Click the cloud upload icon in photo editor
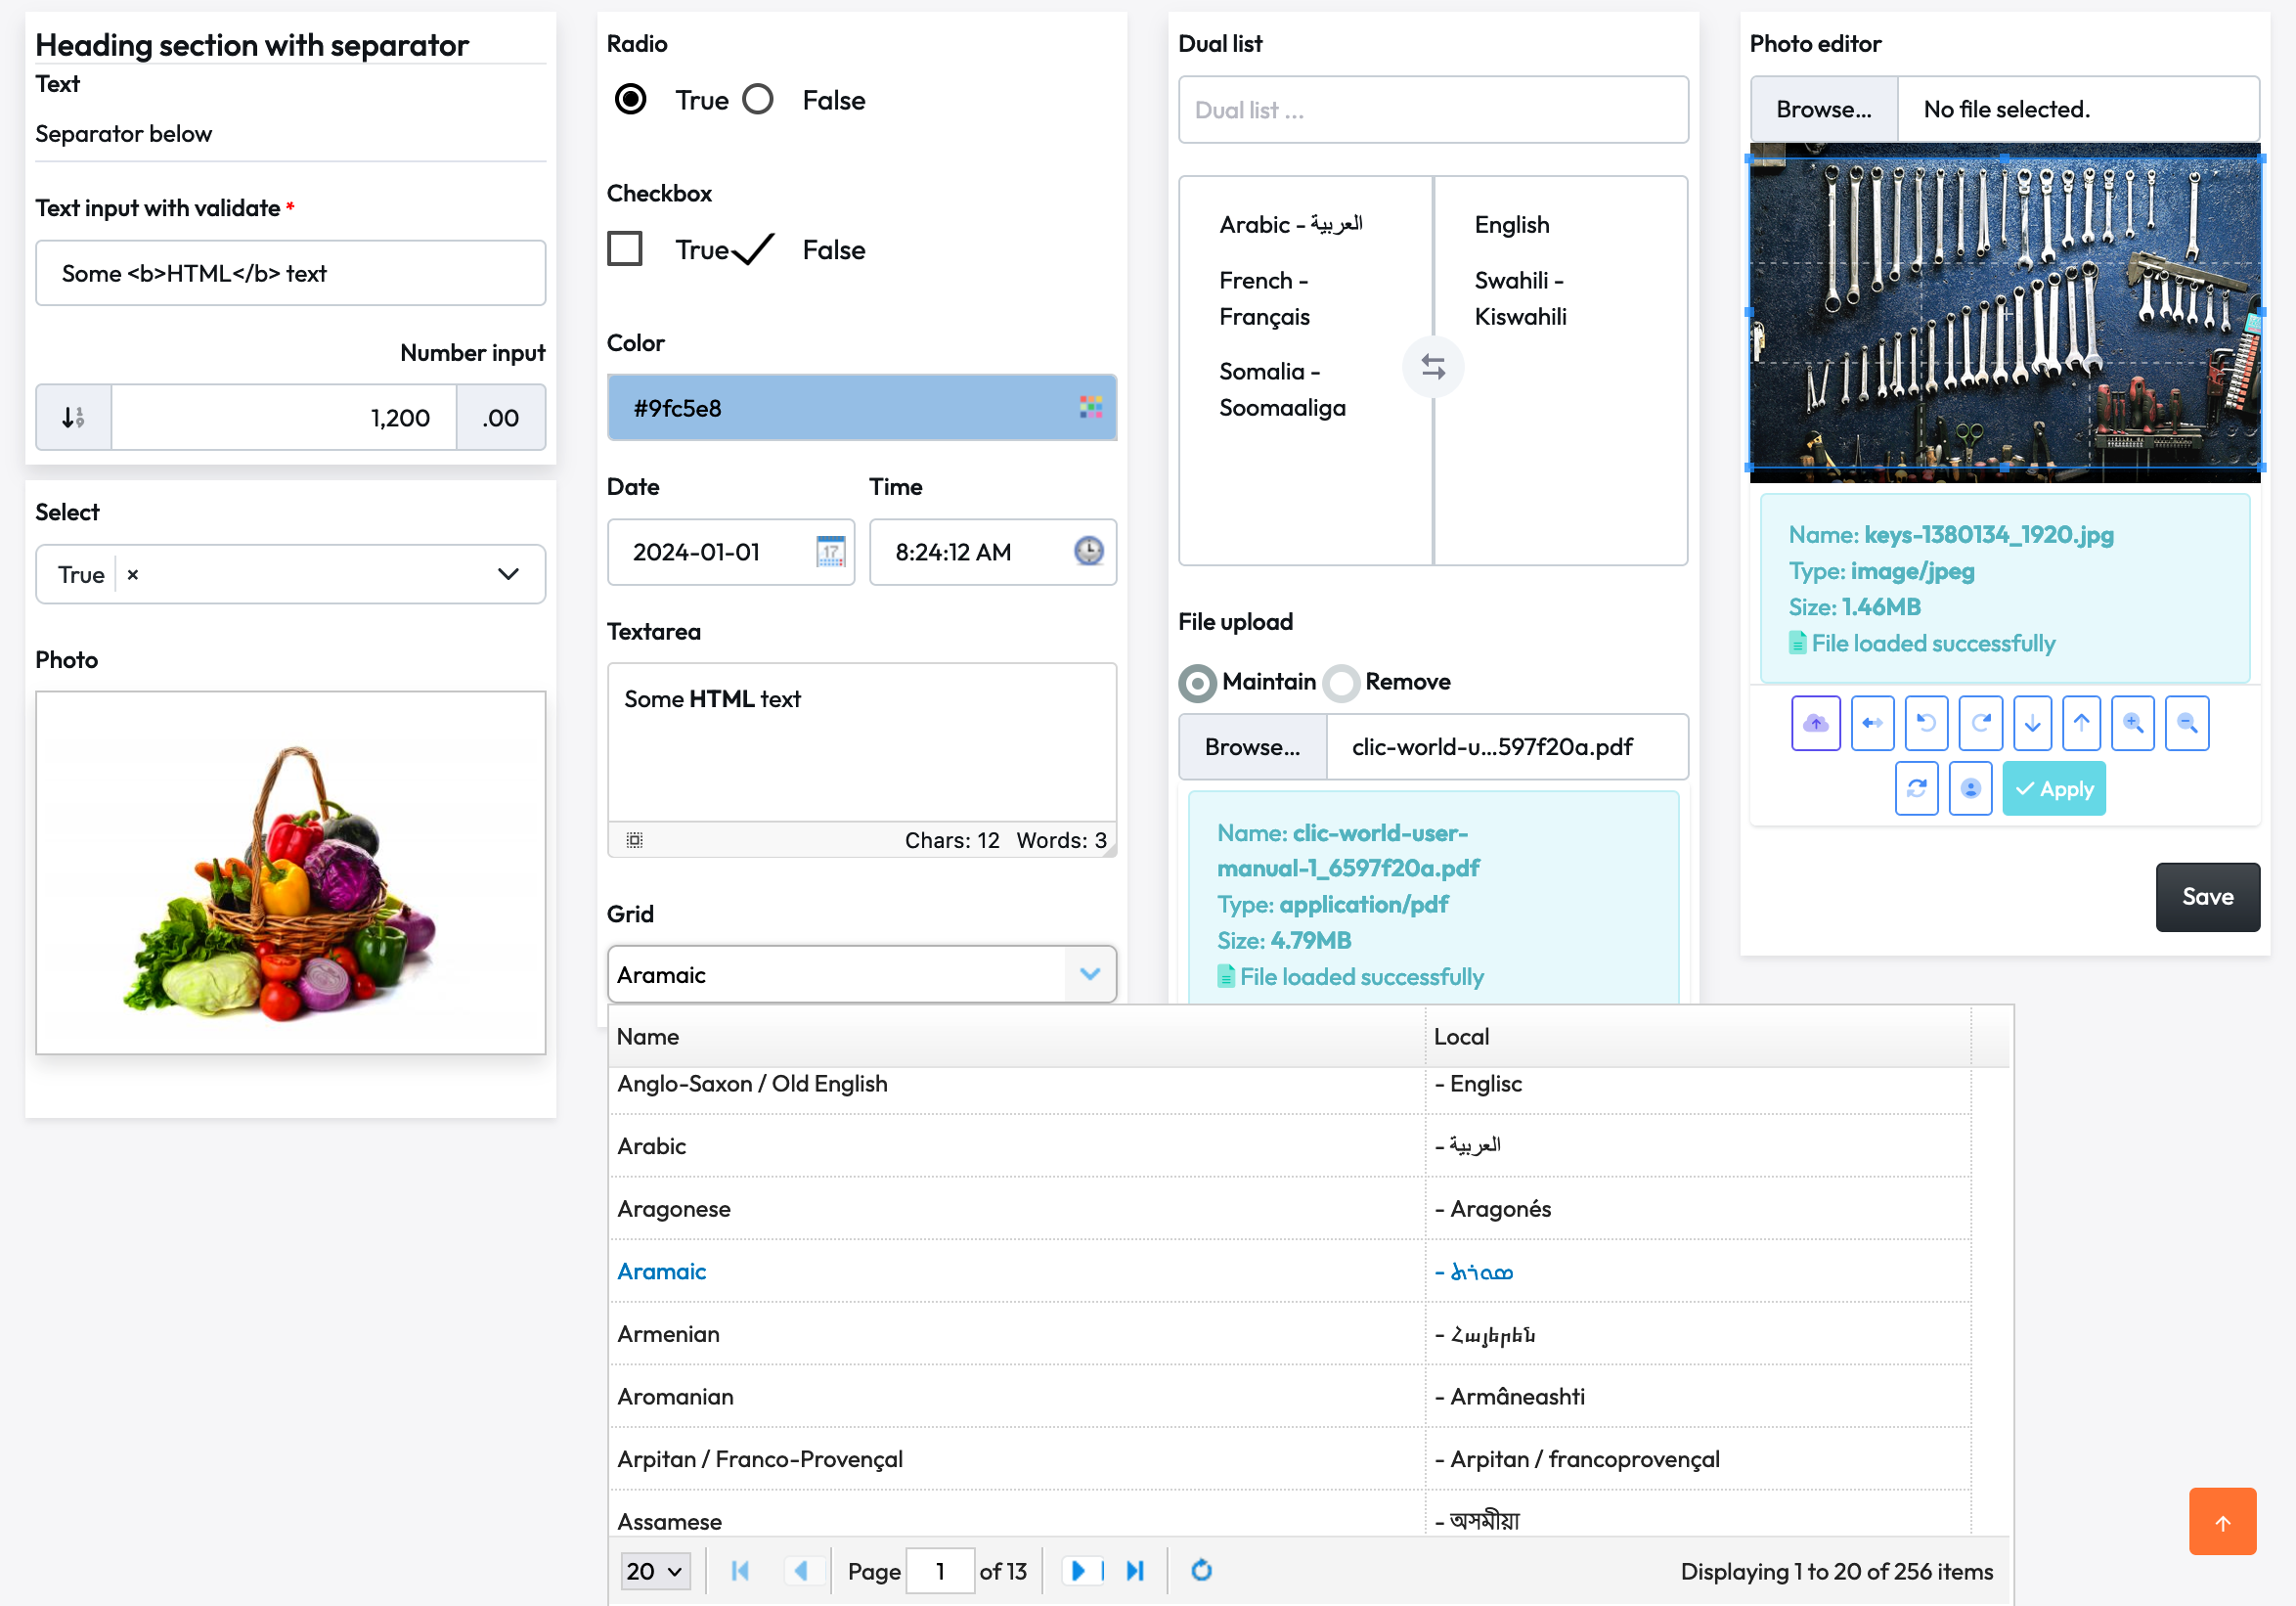This screenshot has height=1606, width=2296. pyautogui.click(x=1815, y=723)
